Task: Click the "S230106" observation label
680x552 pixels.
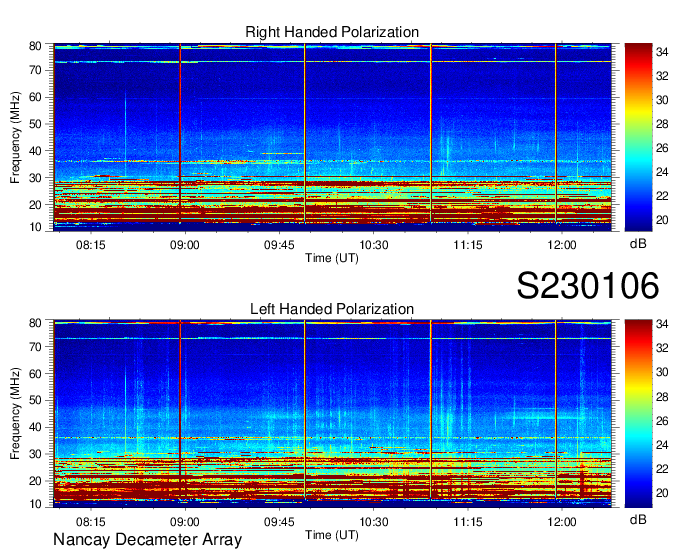Action: pos(588,285)
